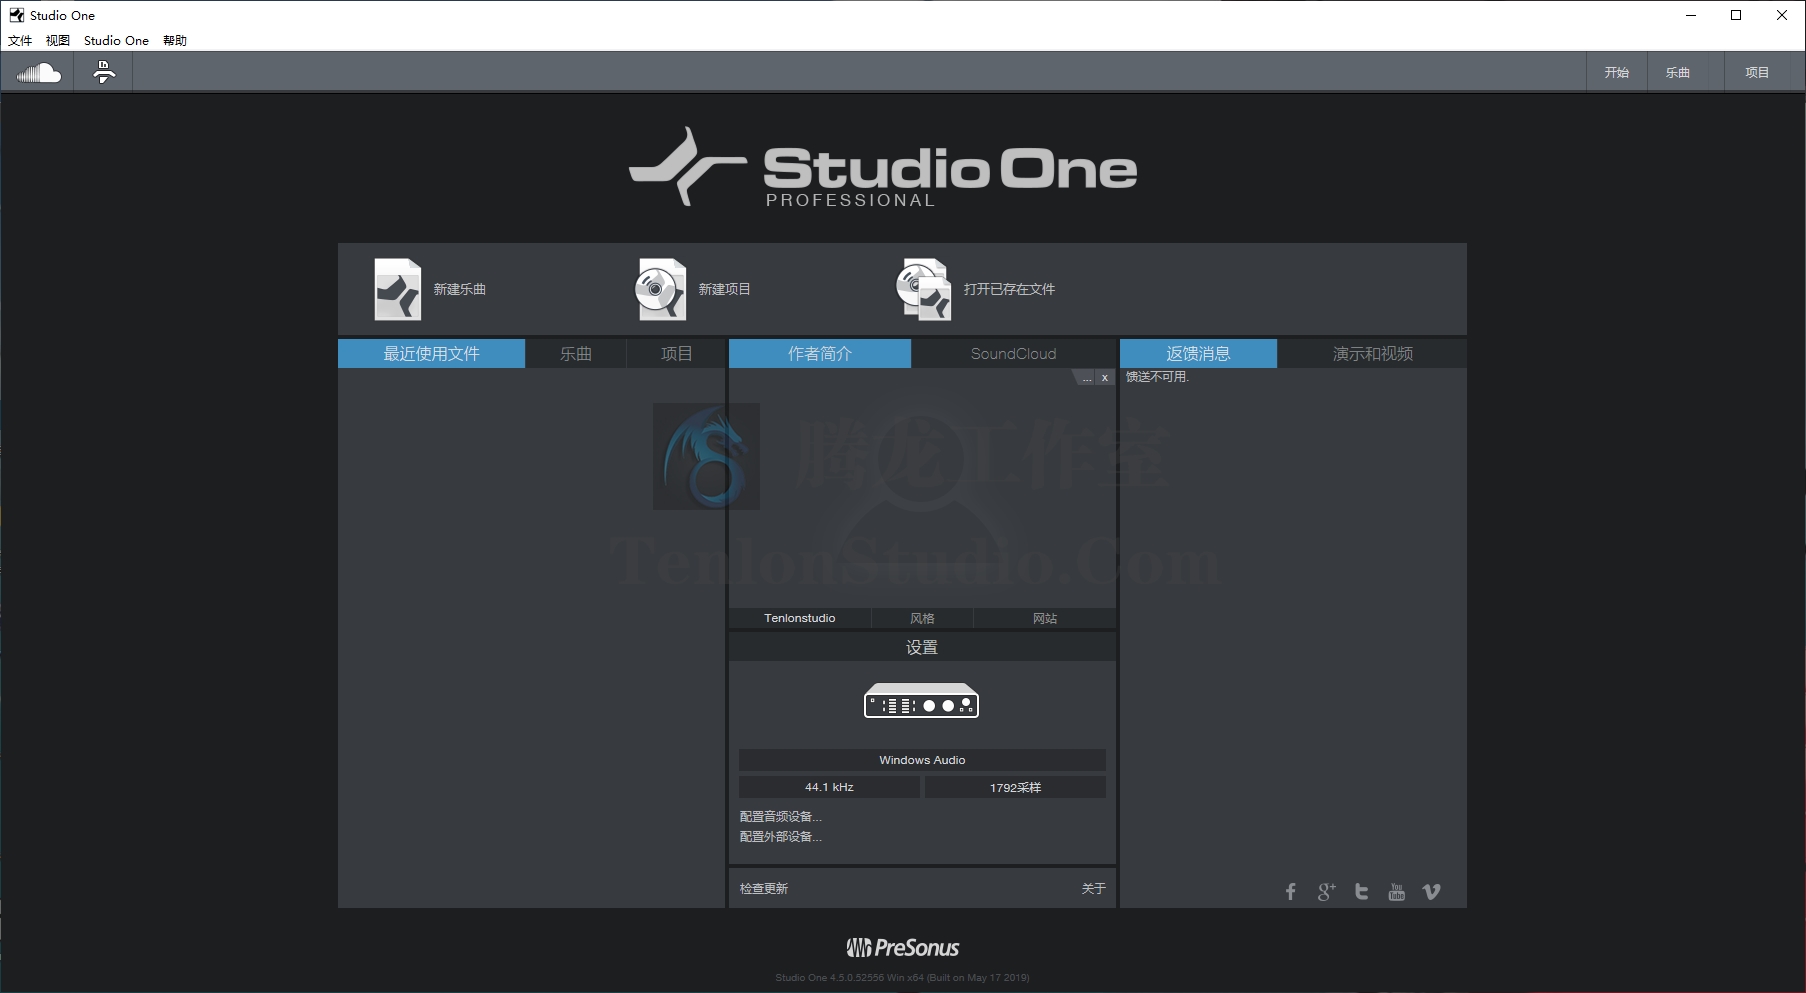Image resolution: width=1806 pixels, height=993 pixels.
Task: Open the Twitter social icon
Action: pos(1361,891)
